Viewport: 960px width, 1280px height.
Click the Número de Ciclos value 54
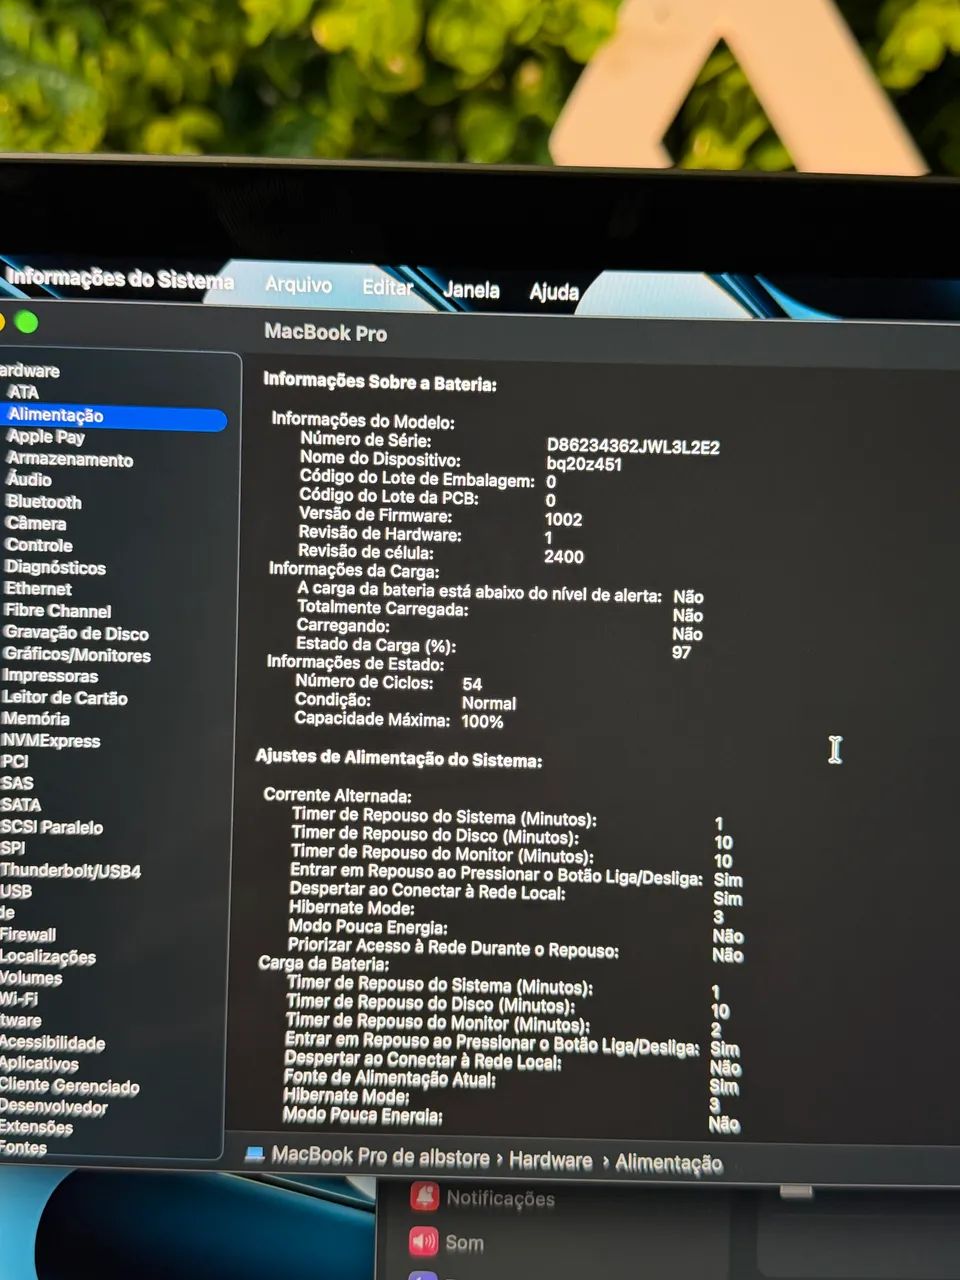tap(472, 684)
